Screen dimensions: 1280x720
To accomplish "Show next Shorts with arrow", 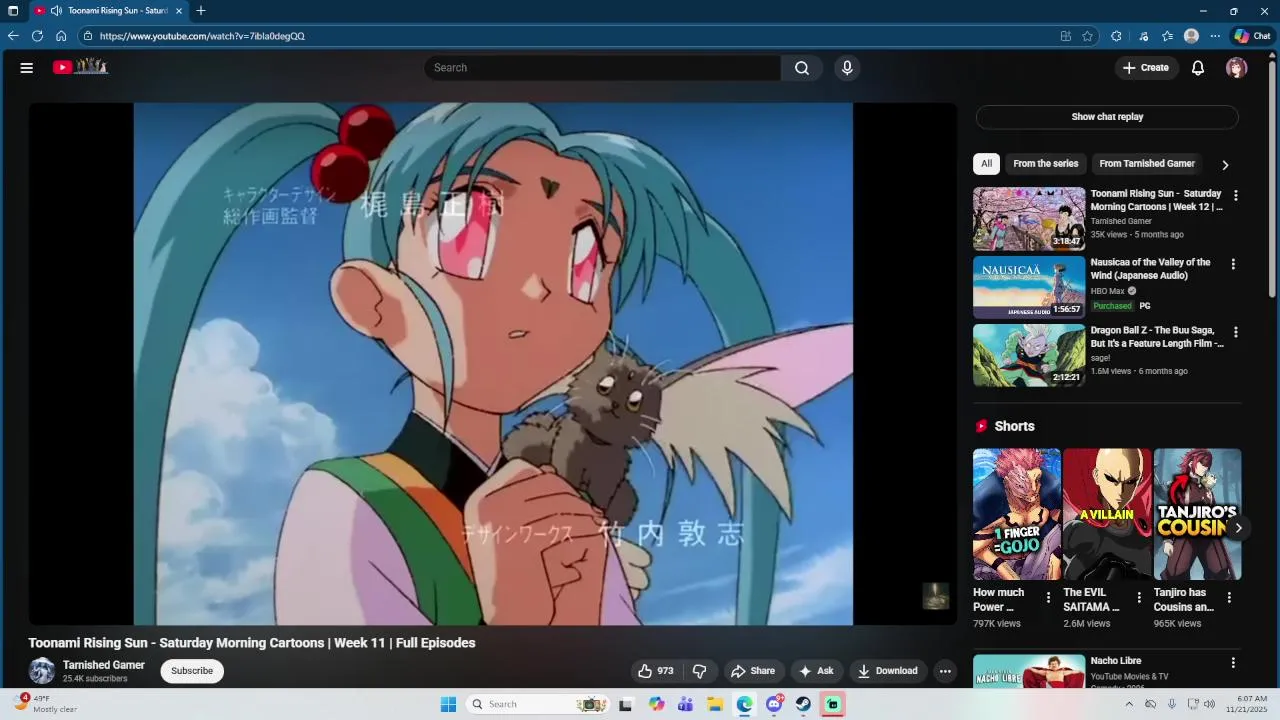I will (1238, 528).
